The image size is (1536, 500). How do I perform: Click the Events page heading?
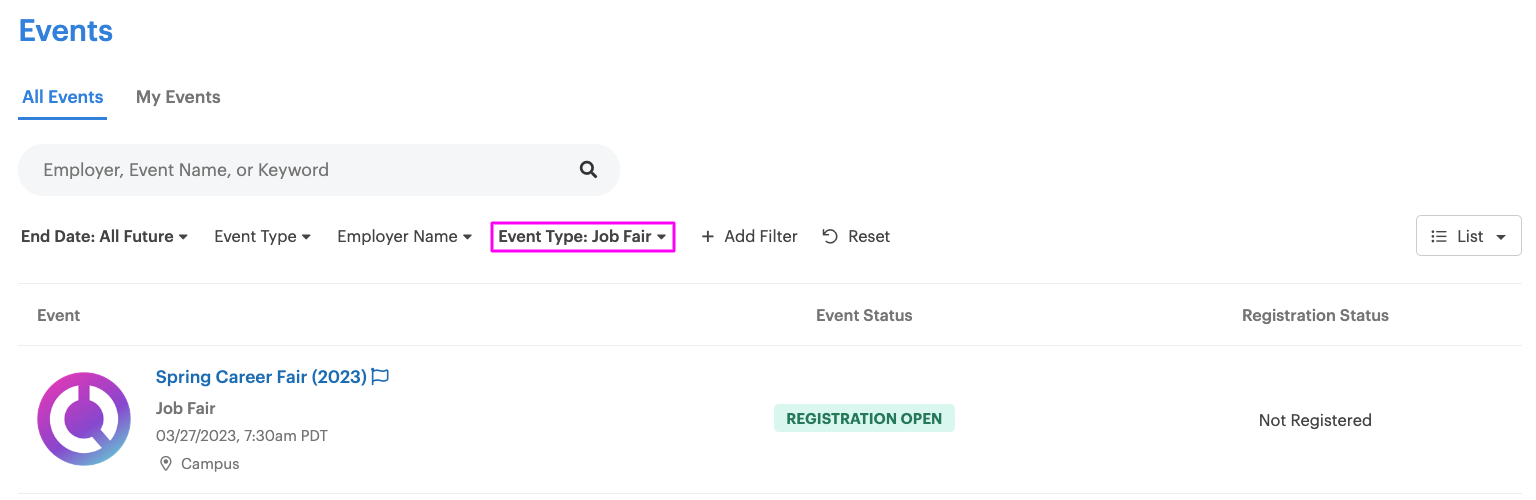coord(66,30)
